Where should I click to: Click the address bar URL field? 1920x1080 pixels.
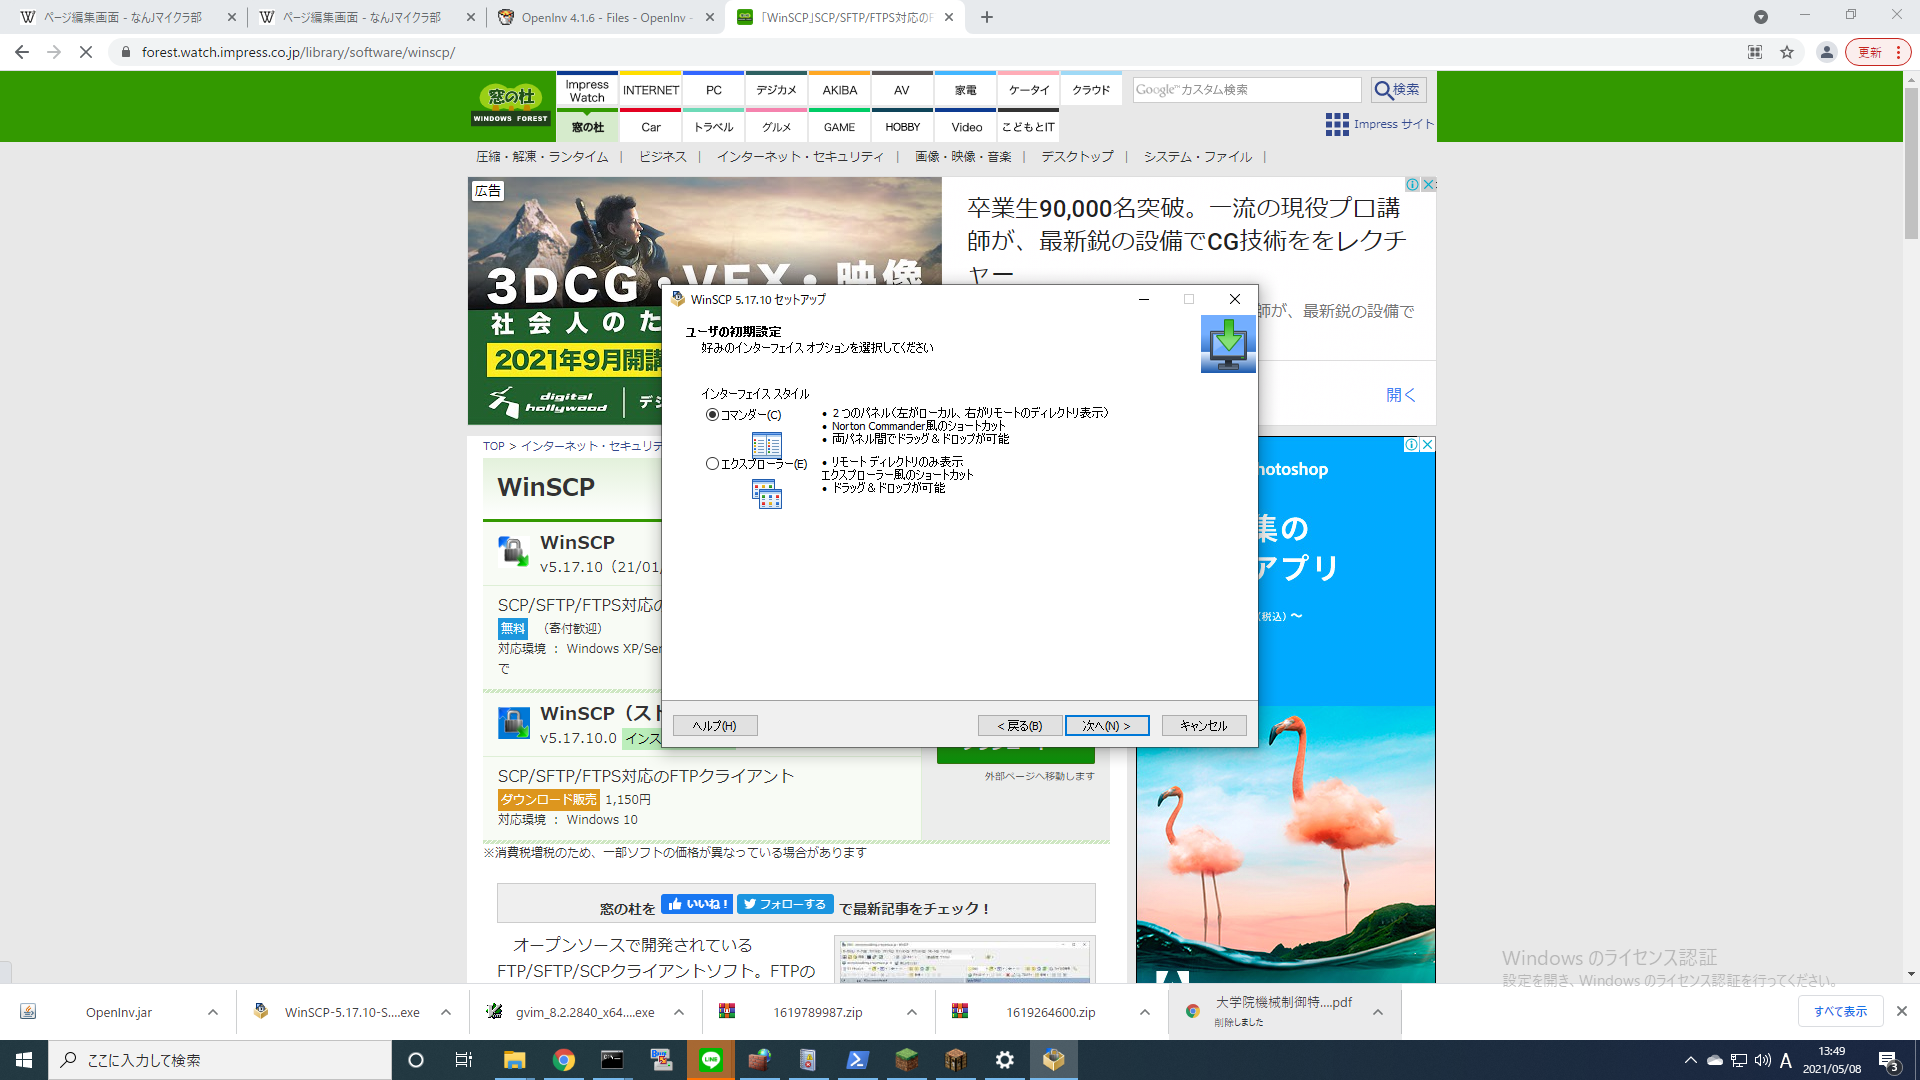pyautogui.click(x=920, y=52)
